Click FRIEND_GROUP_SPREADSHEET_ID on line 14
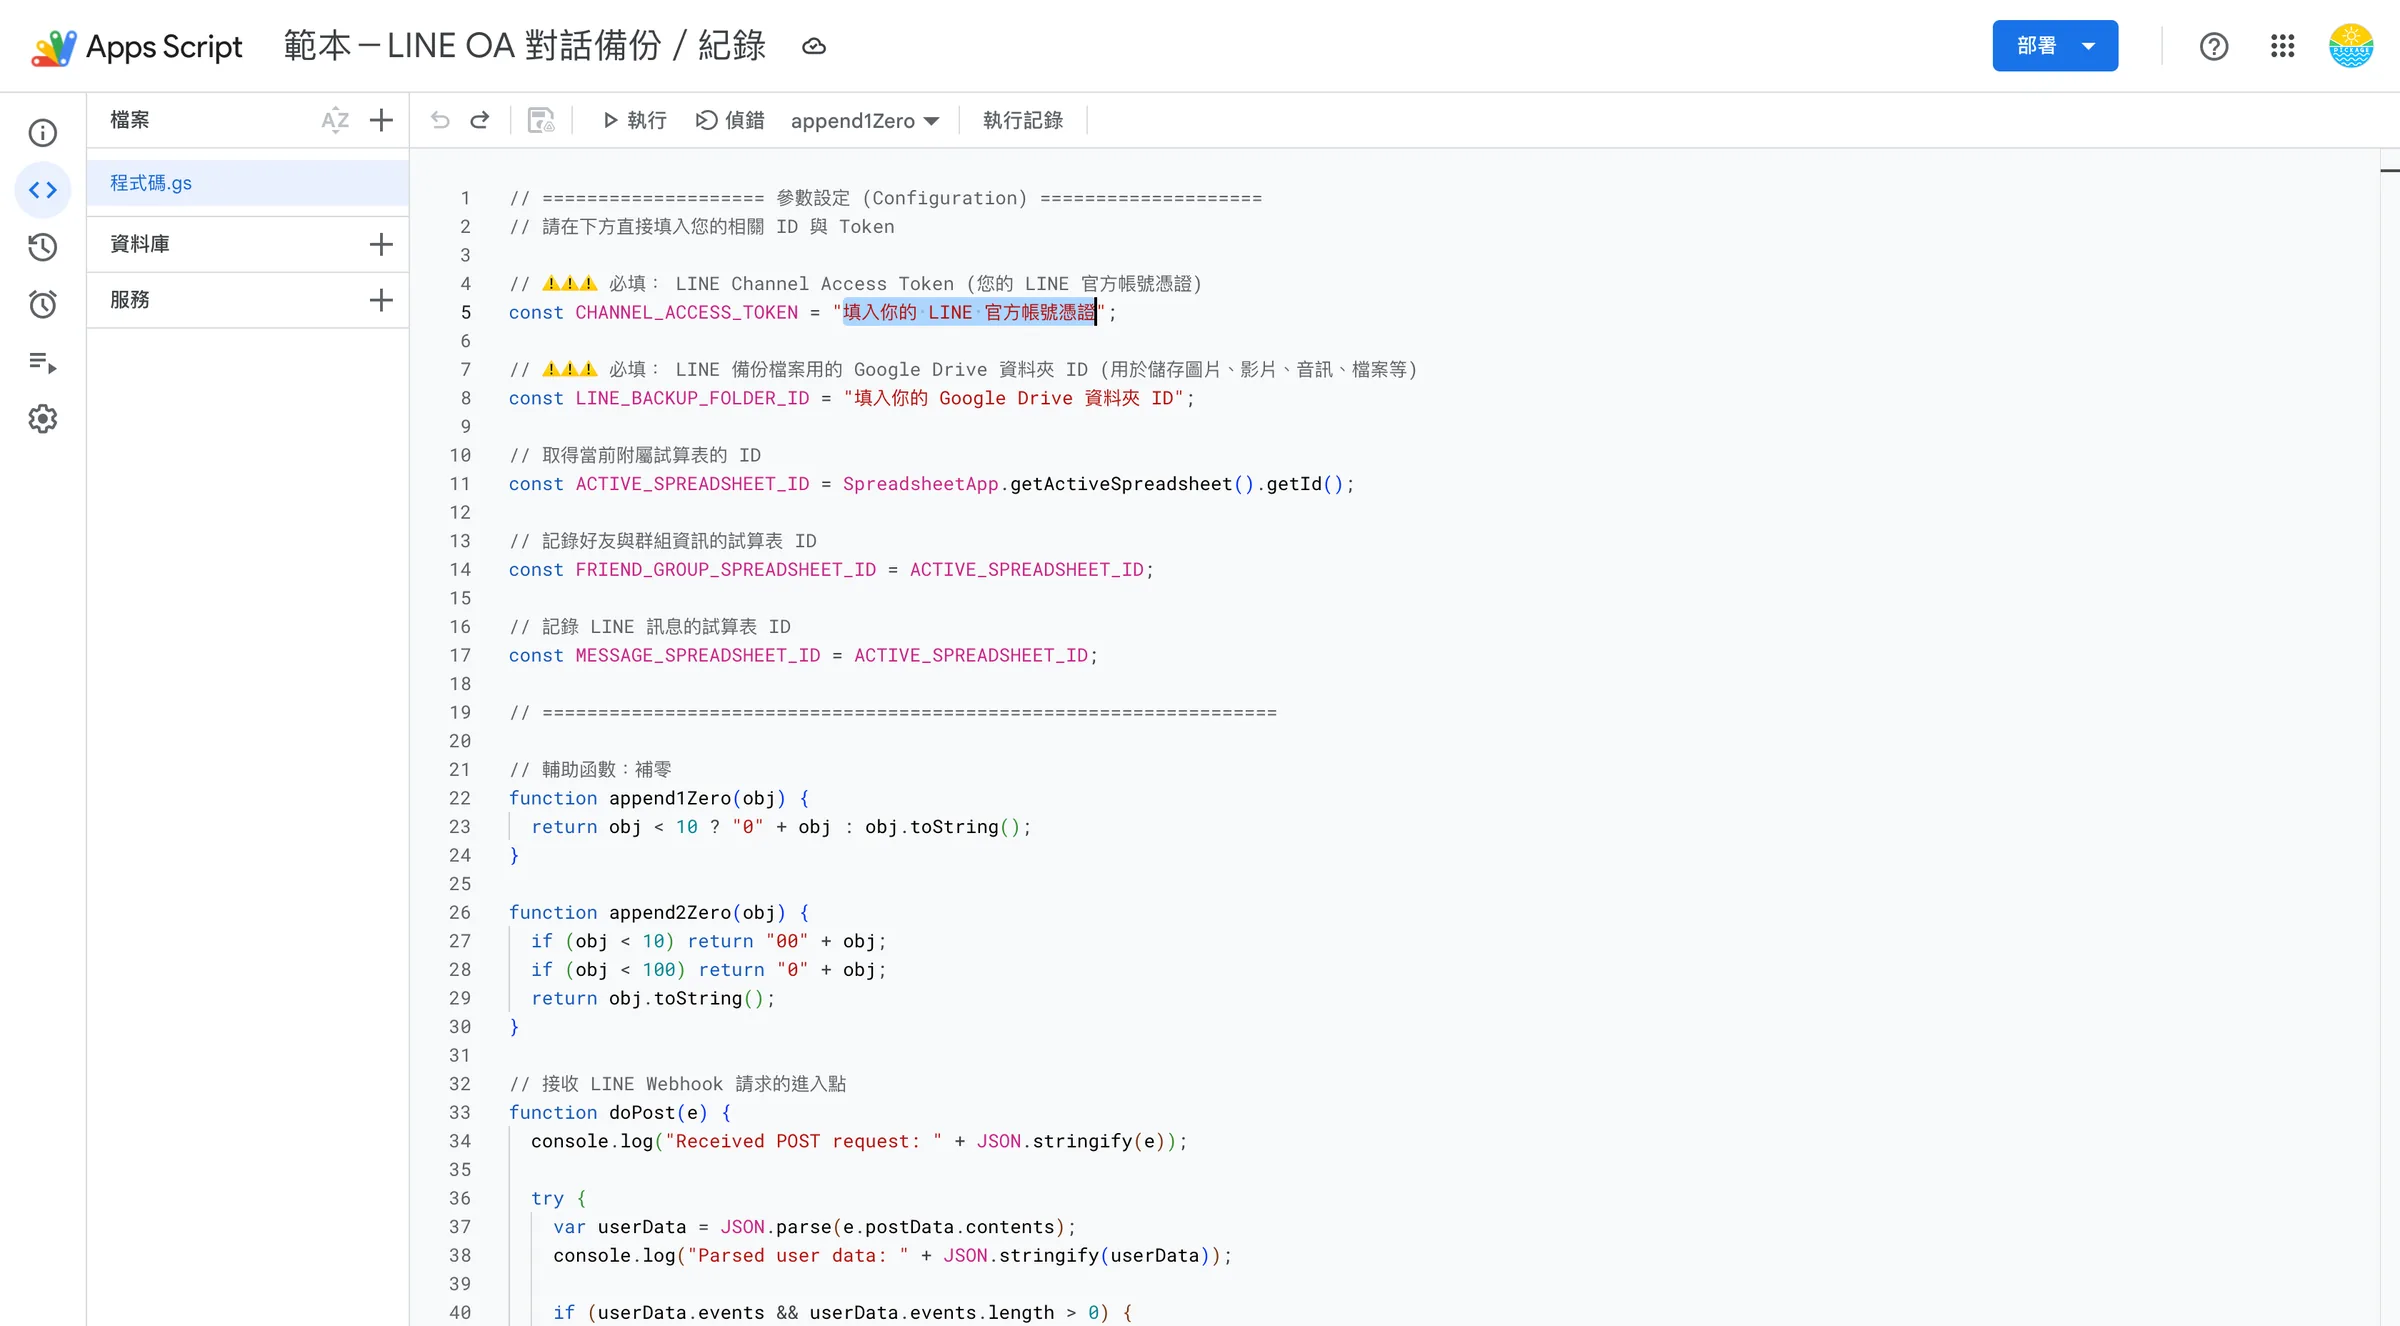Viewport: 2400px width, 1326px height. coord(726,569)
